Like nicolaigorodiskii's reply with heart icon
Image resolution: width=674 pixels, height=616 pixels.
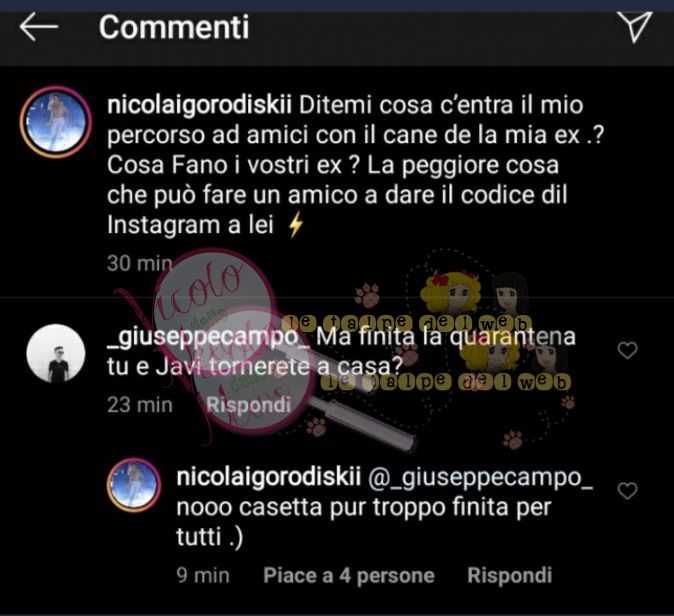(x=627, y=491)
